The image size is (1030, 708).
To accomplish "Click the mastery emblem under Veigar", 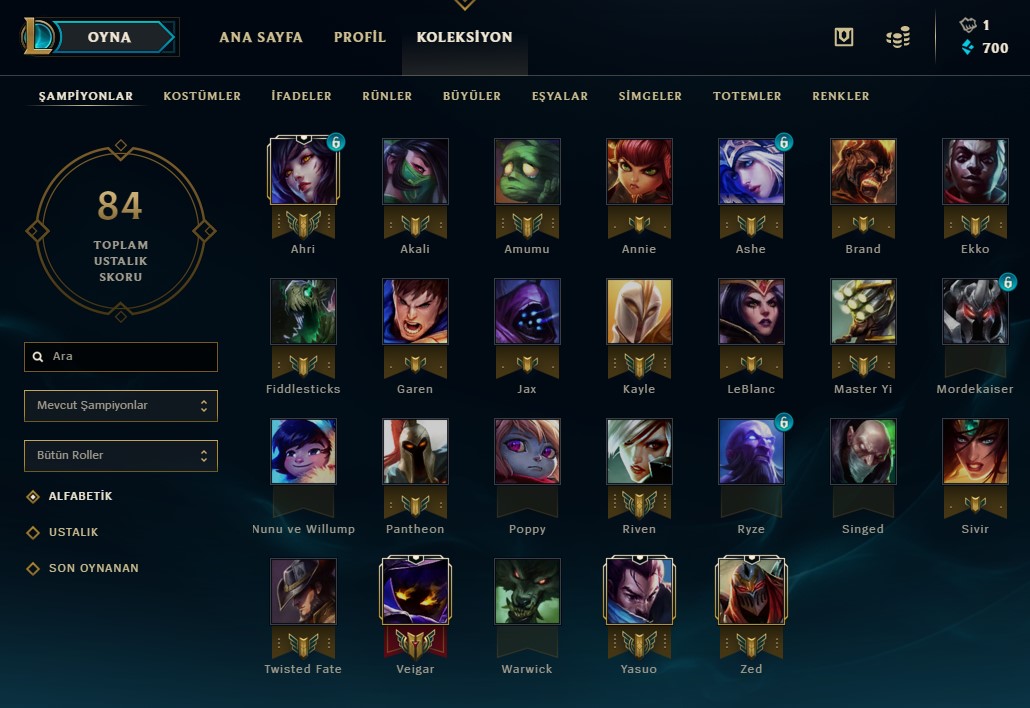I will (415, 642).
